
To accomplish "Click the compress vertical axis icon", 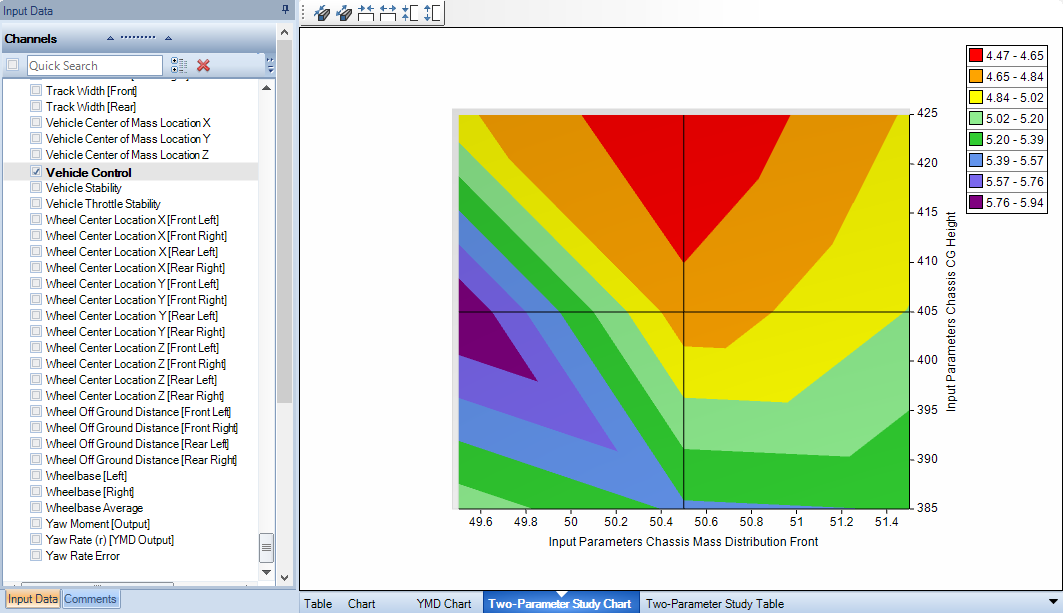I will [410, 13].
